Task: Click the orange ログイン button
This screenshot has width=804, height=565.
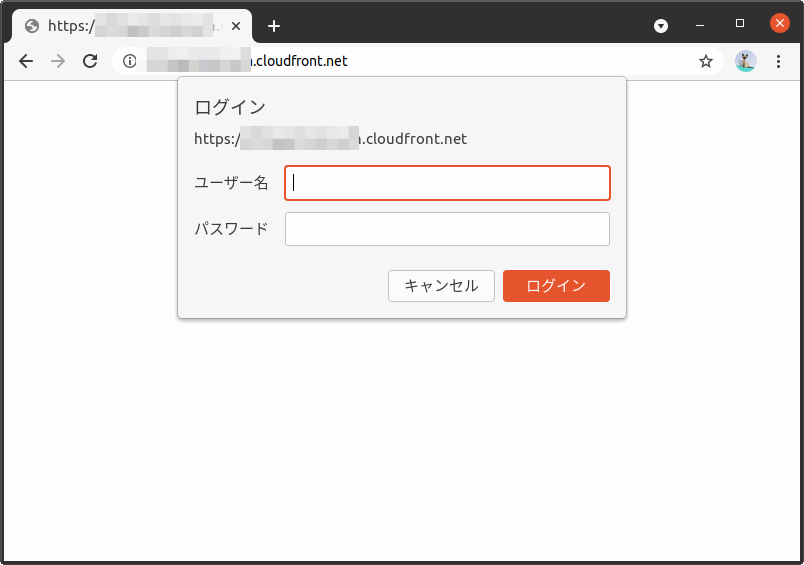Action: click(556, 286)
